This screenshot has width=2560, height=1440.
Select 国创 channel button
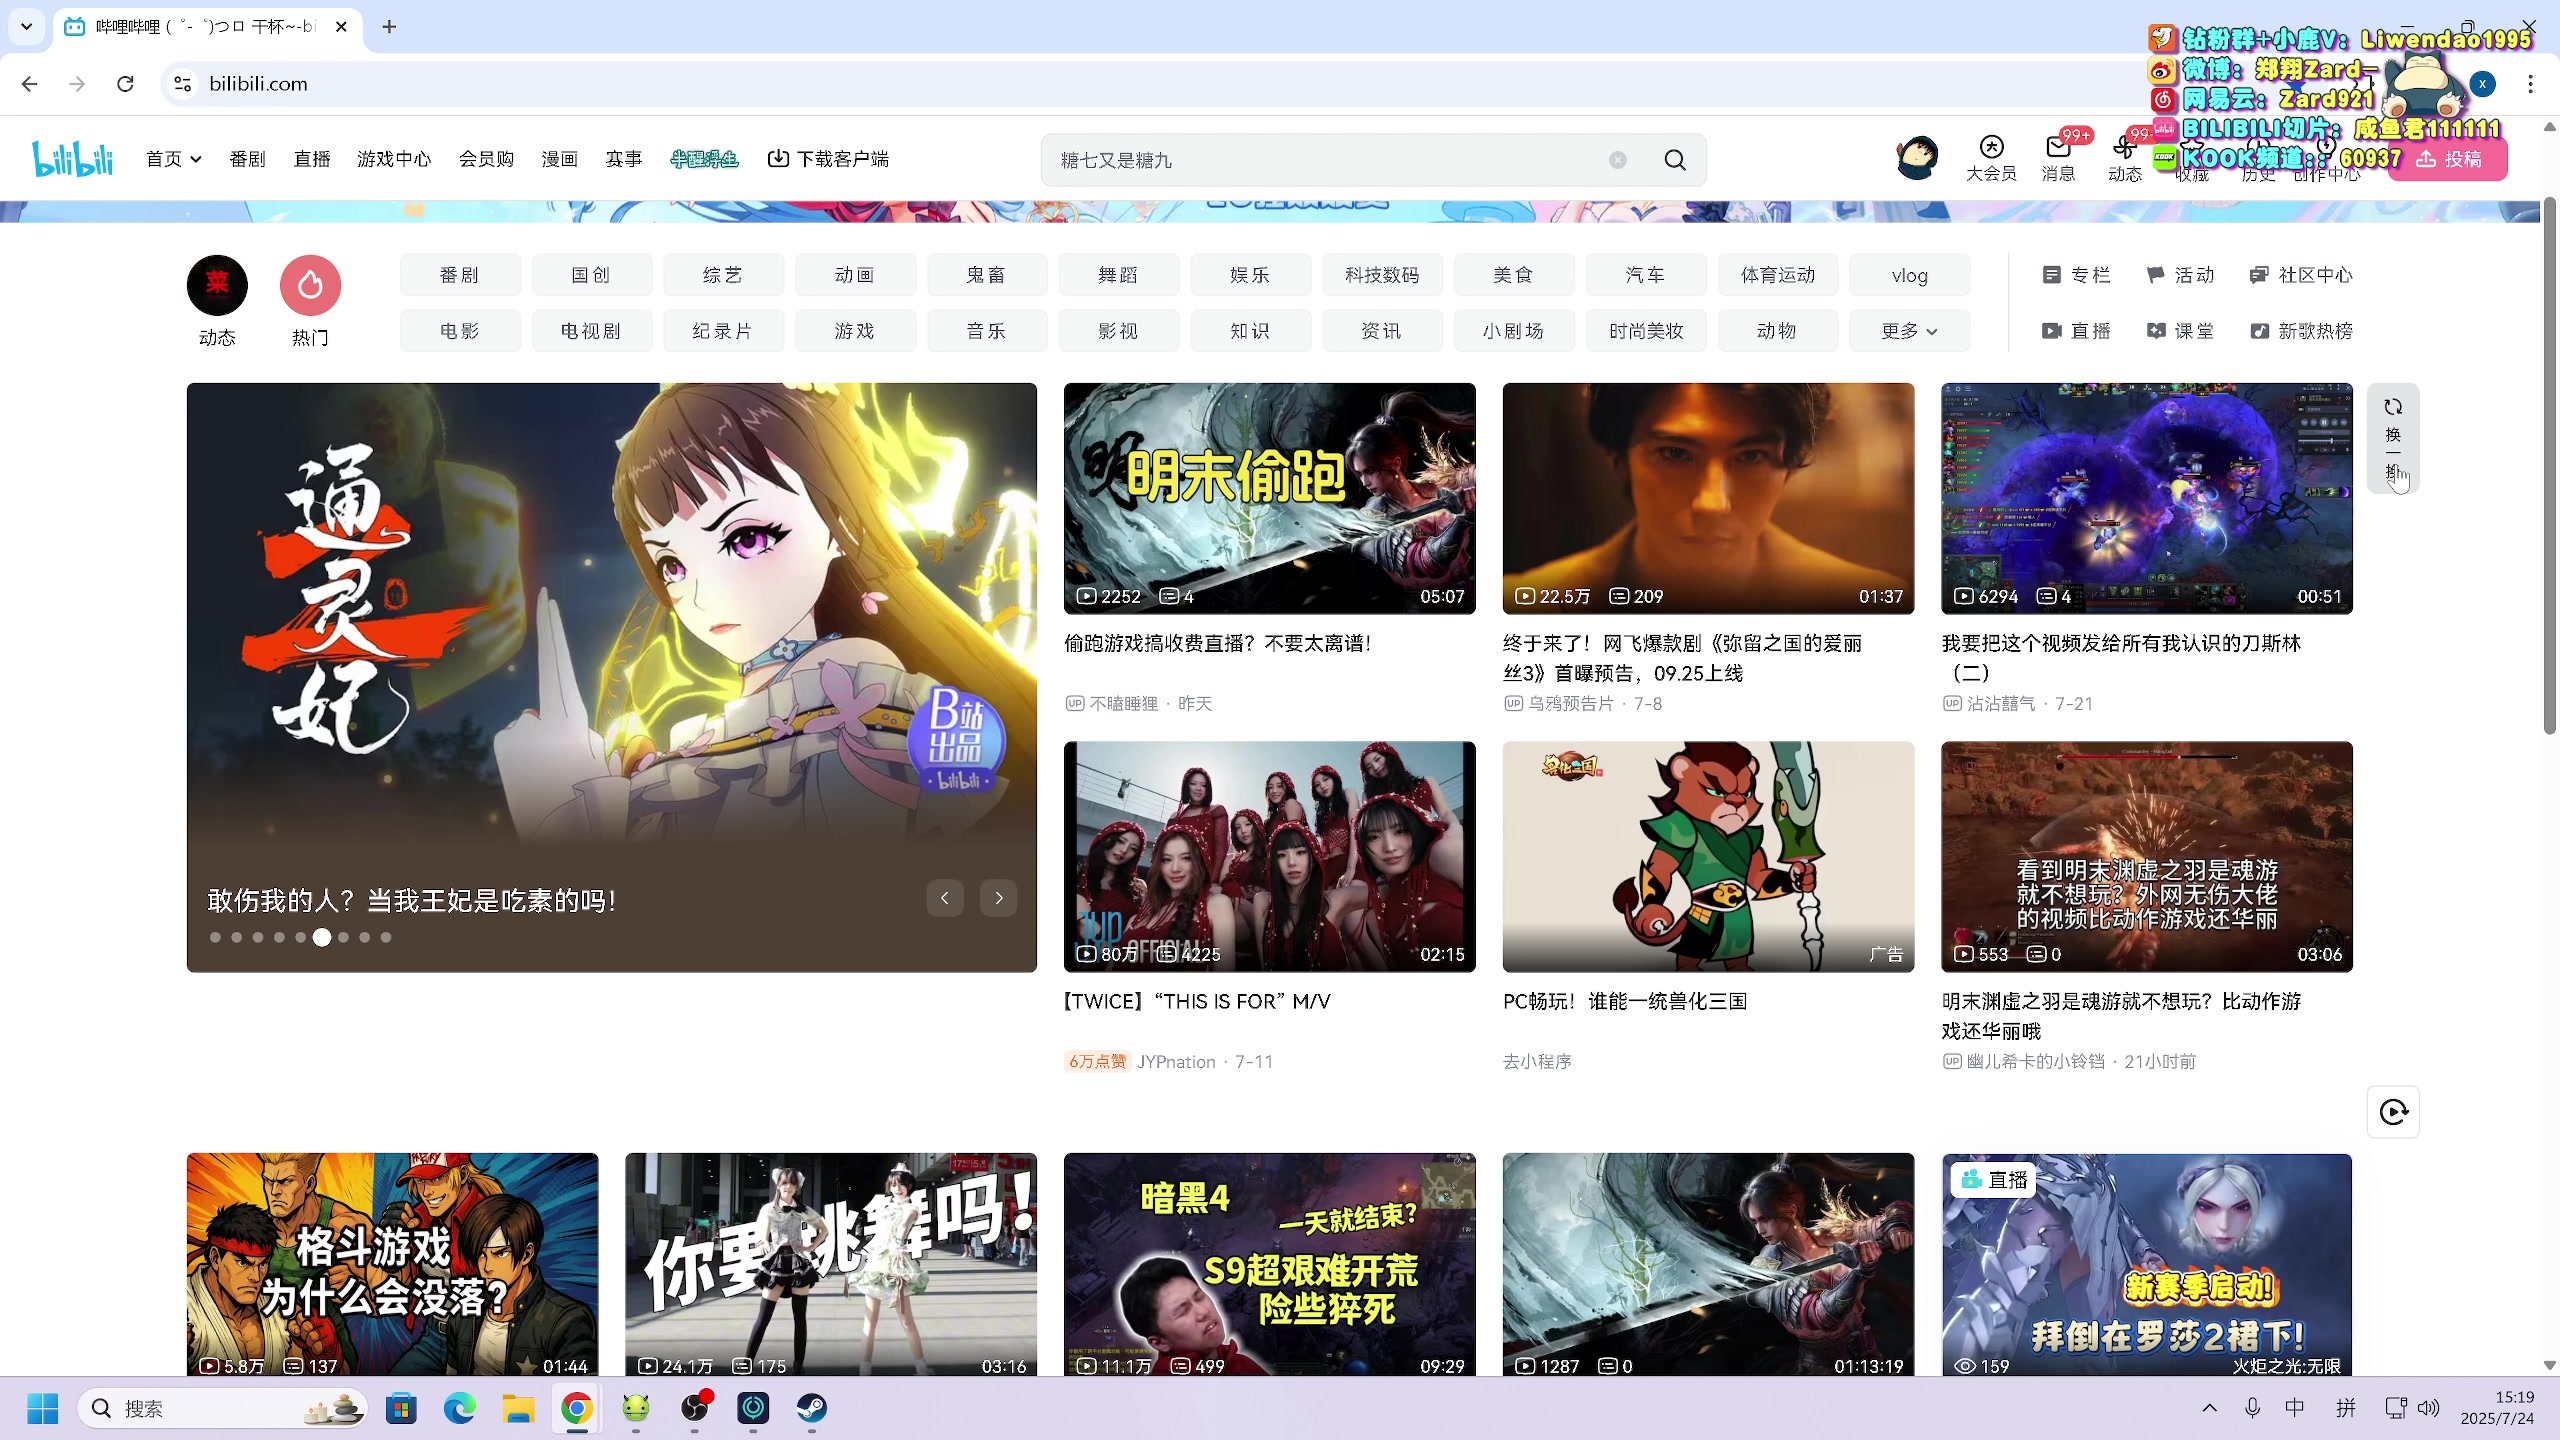click(591, 275)
